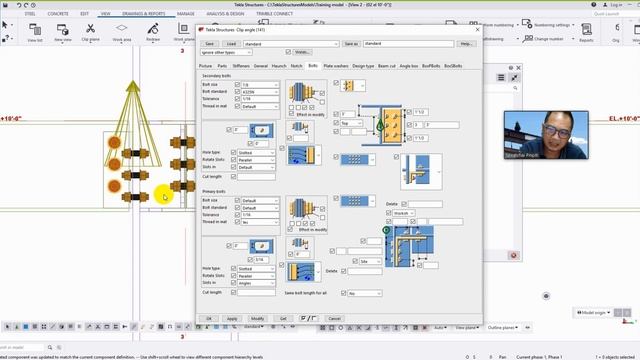Toggle Same bolt length for all checkbox
Image resolution: width=640 pixels, height=360 pixels.
[343, 293]
